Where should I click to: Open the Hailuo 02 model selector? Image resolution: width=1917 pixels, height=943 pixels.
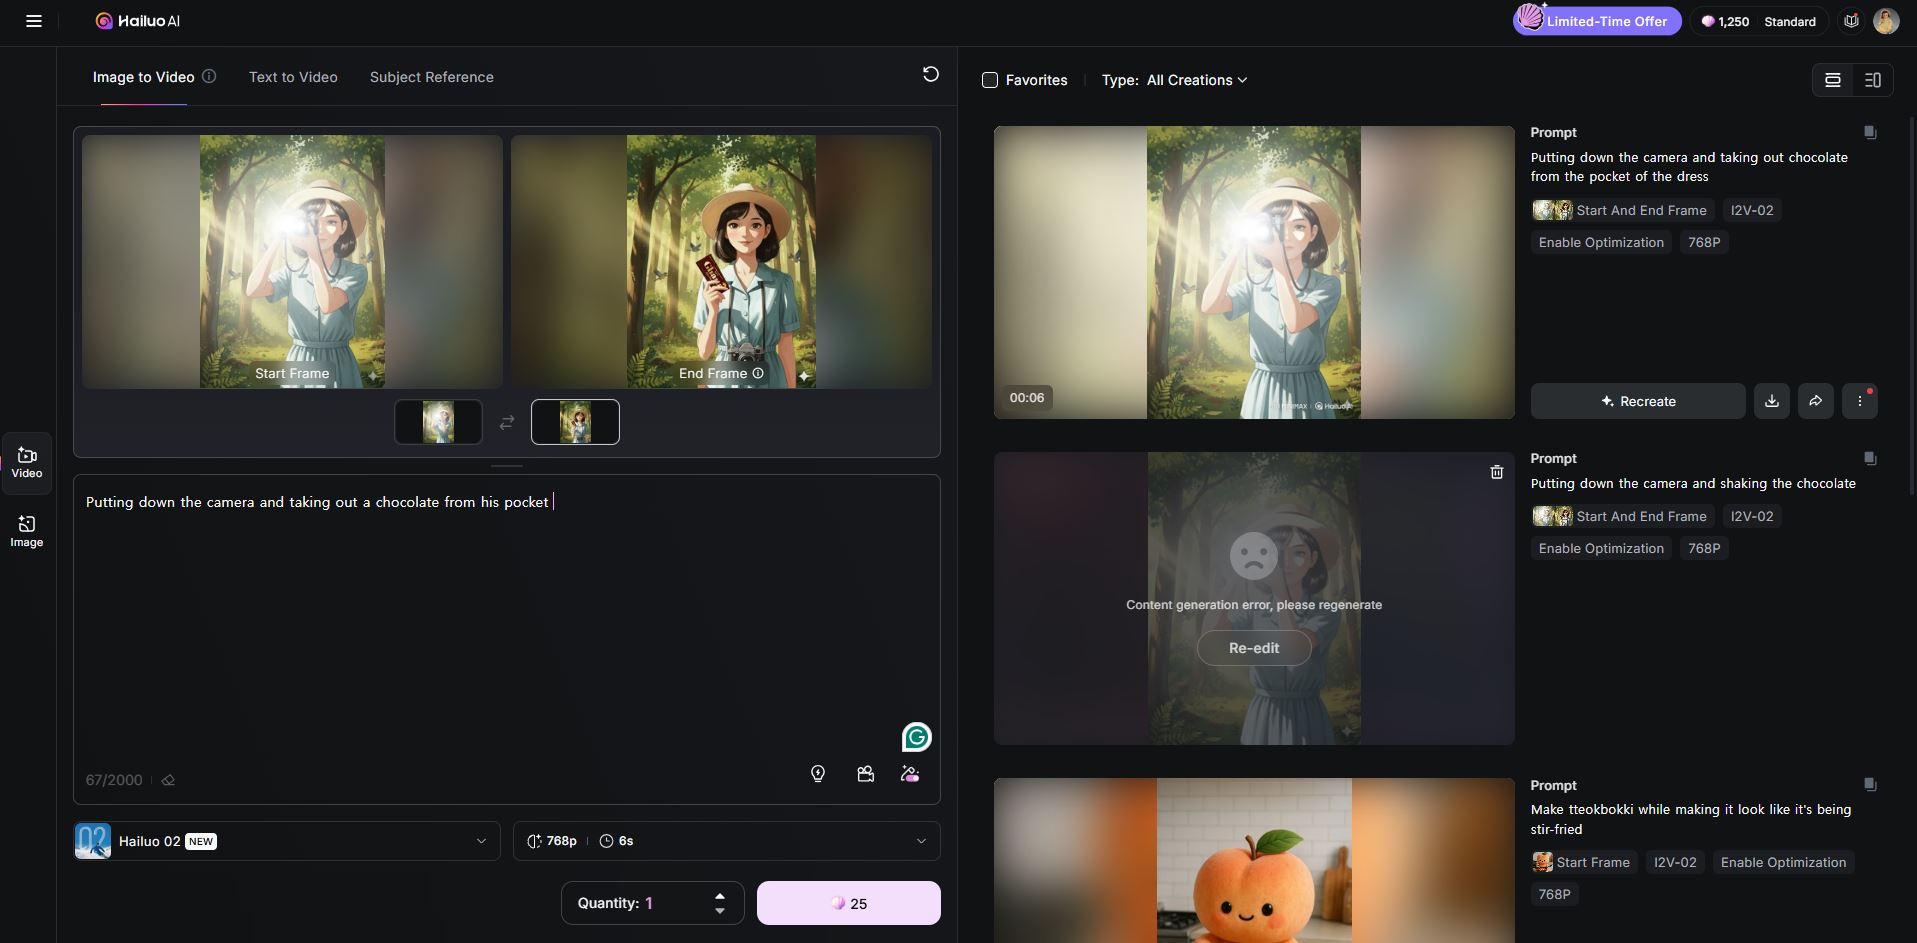tap(286, 841)
